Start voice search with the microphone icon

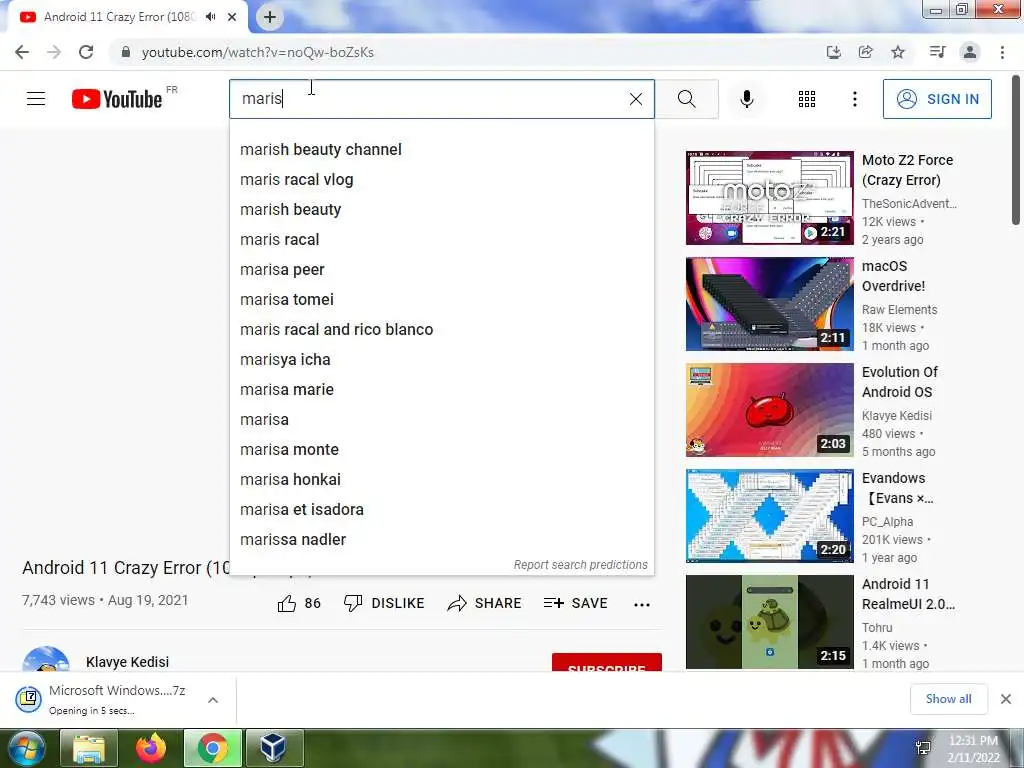pos(746,99)
